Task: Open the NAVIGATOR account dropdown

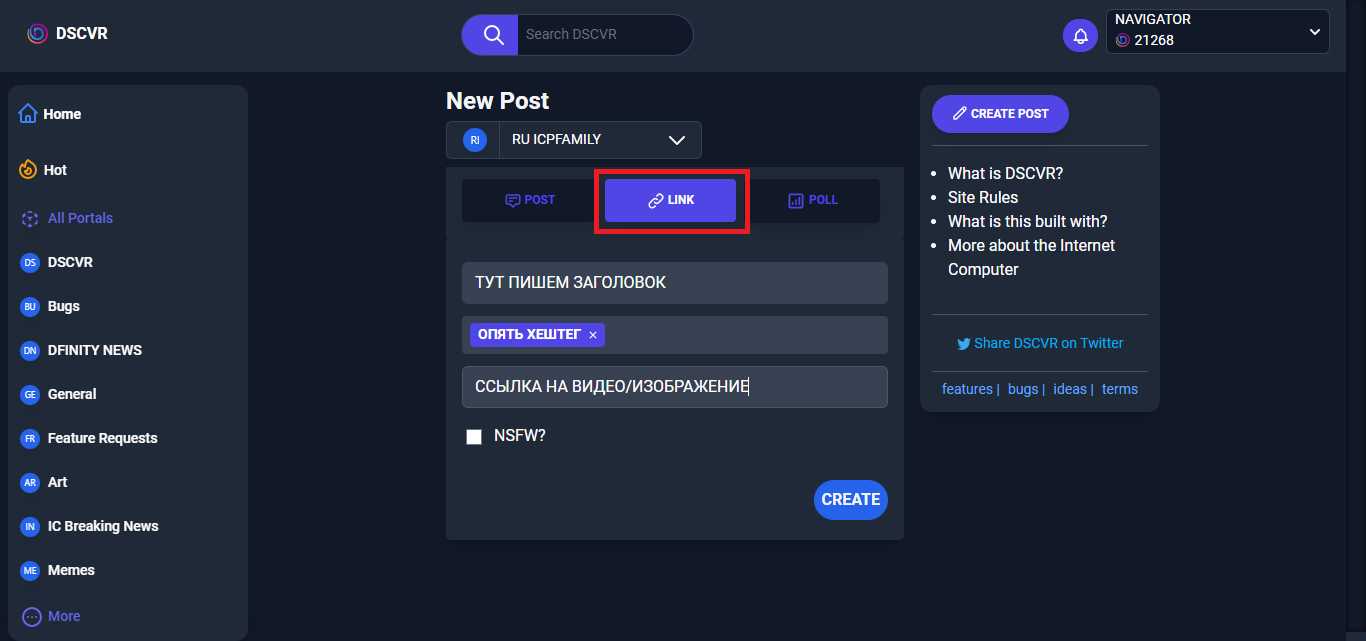Action: tap(1314, 32)
